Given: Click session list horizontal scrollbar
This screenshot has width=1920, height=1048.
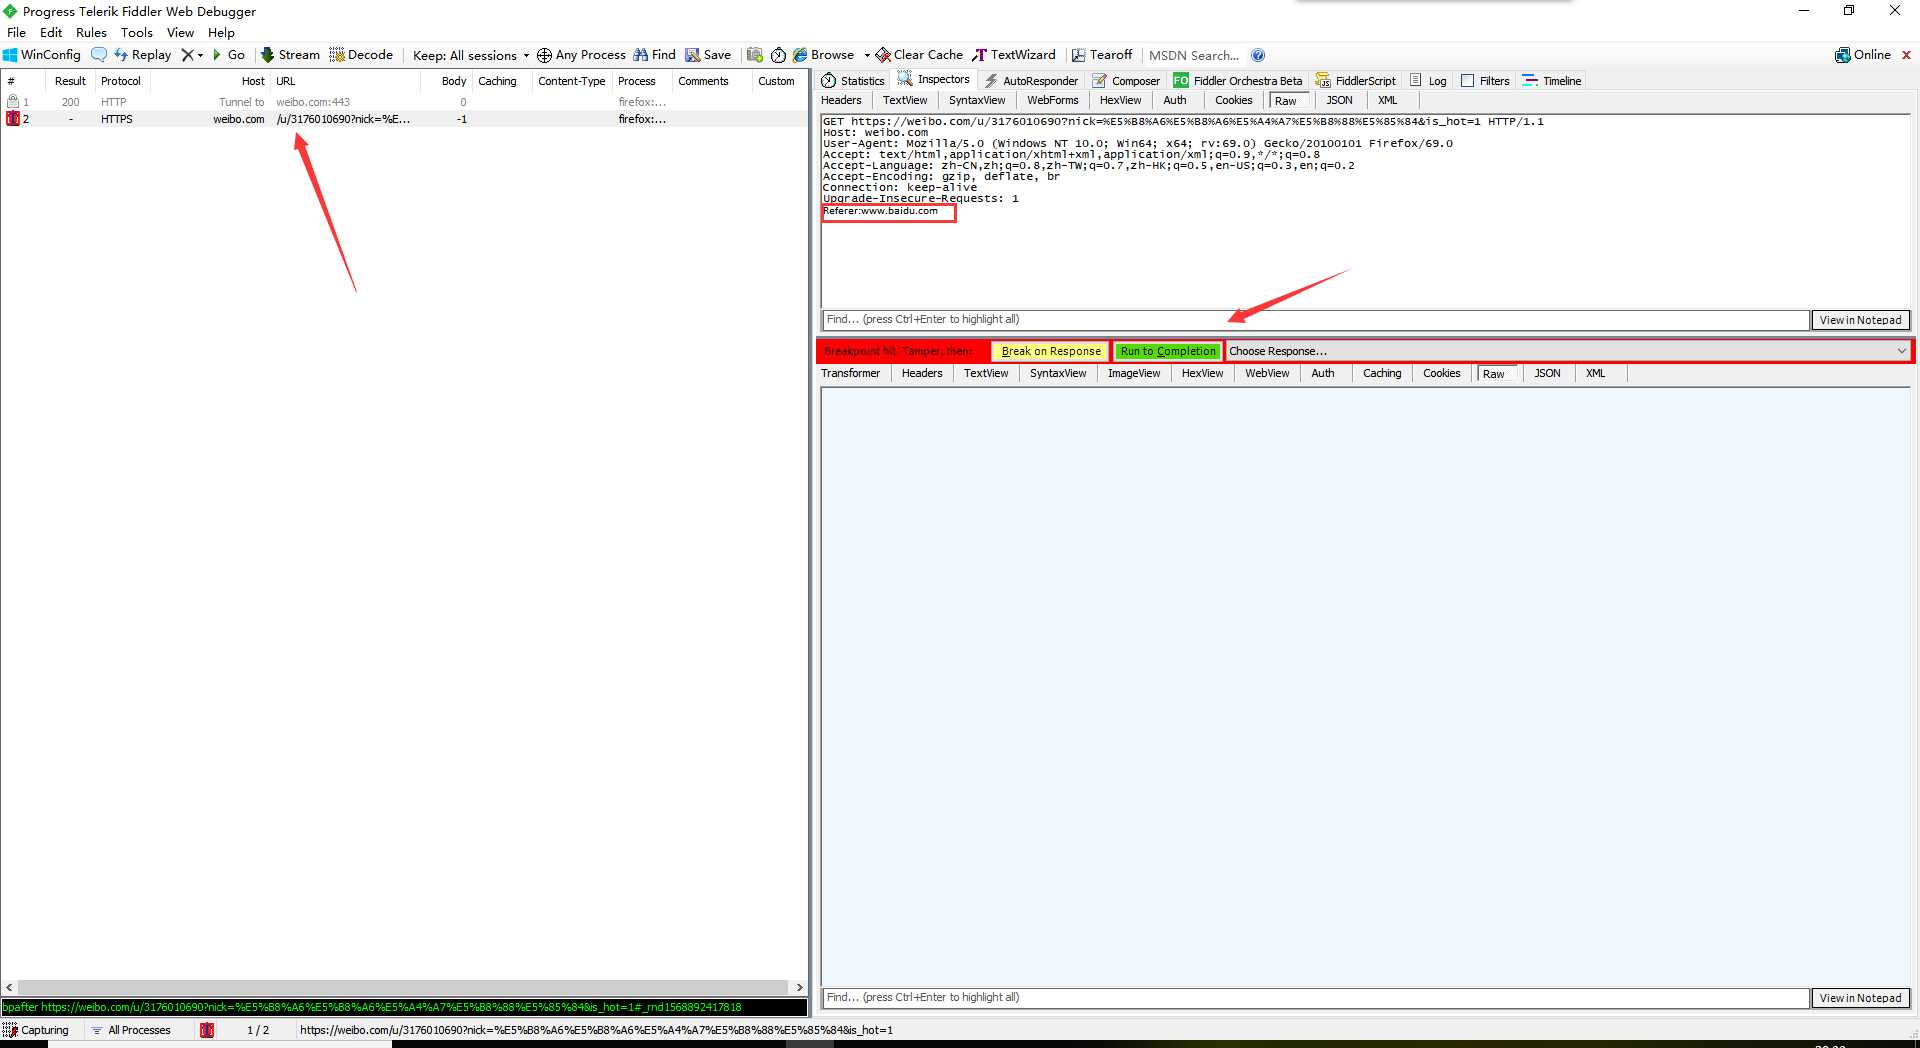Looking at the screenshot, I should (x=404, y=987).
